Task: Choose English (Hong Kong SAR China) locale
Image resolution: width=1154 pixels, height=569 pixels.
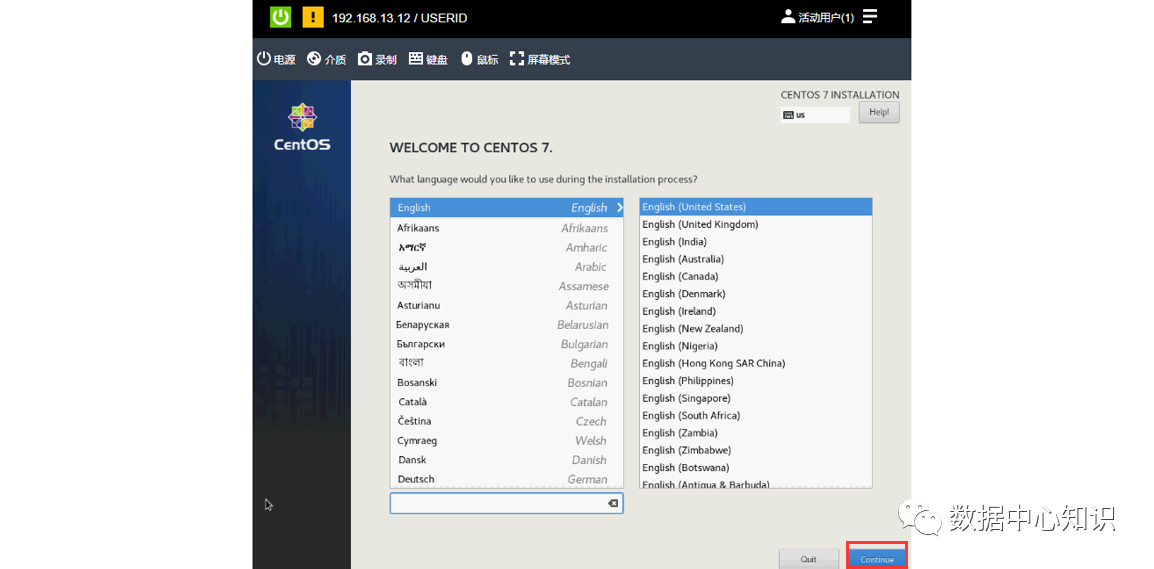Action: pyautogui.click(x=756, y=364)
